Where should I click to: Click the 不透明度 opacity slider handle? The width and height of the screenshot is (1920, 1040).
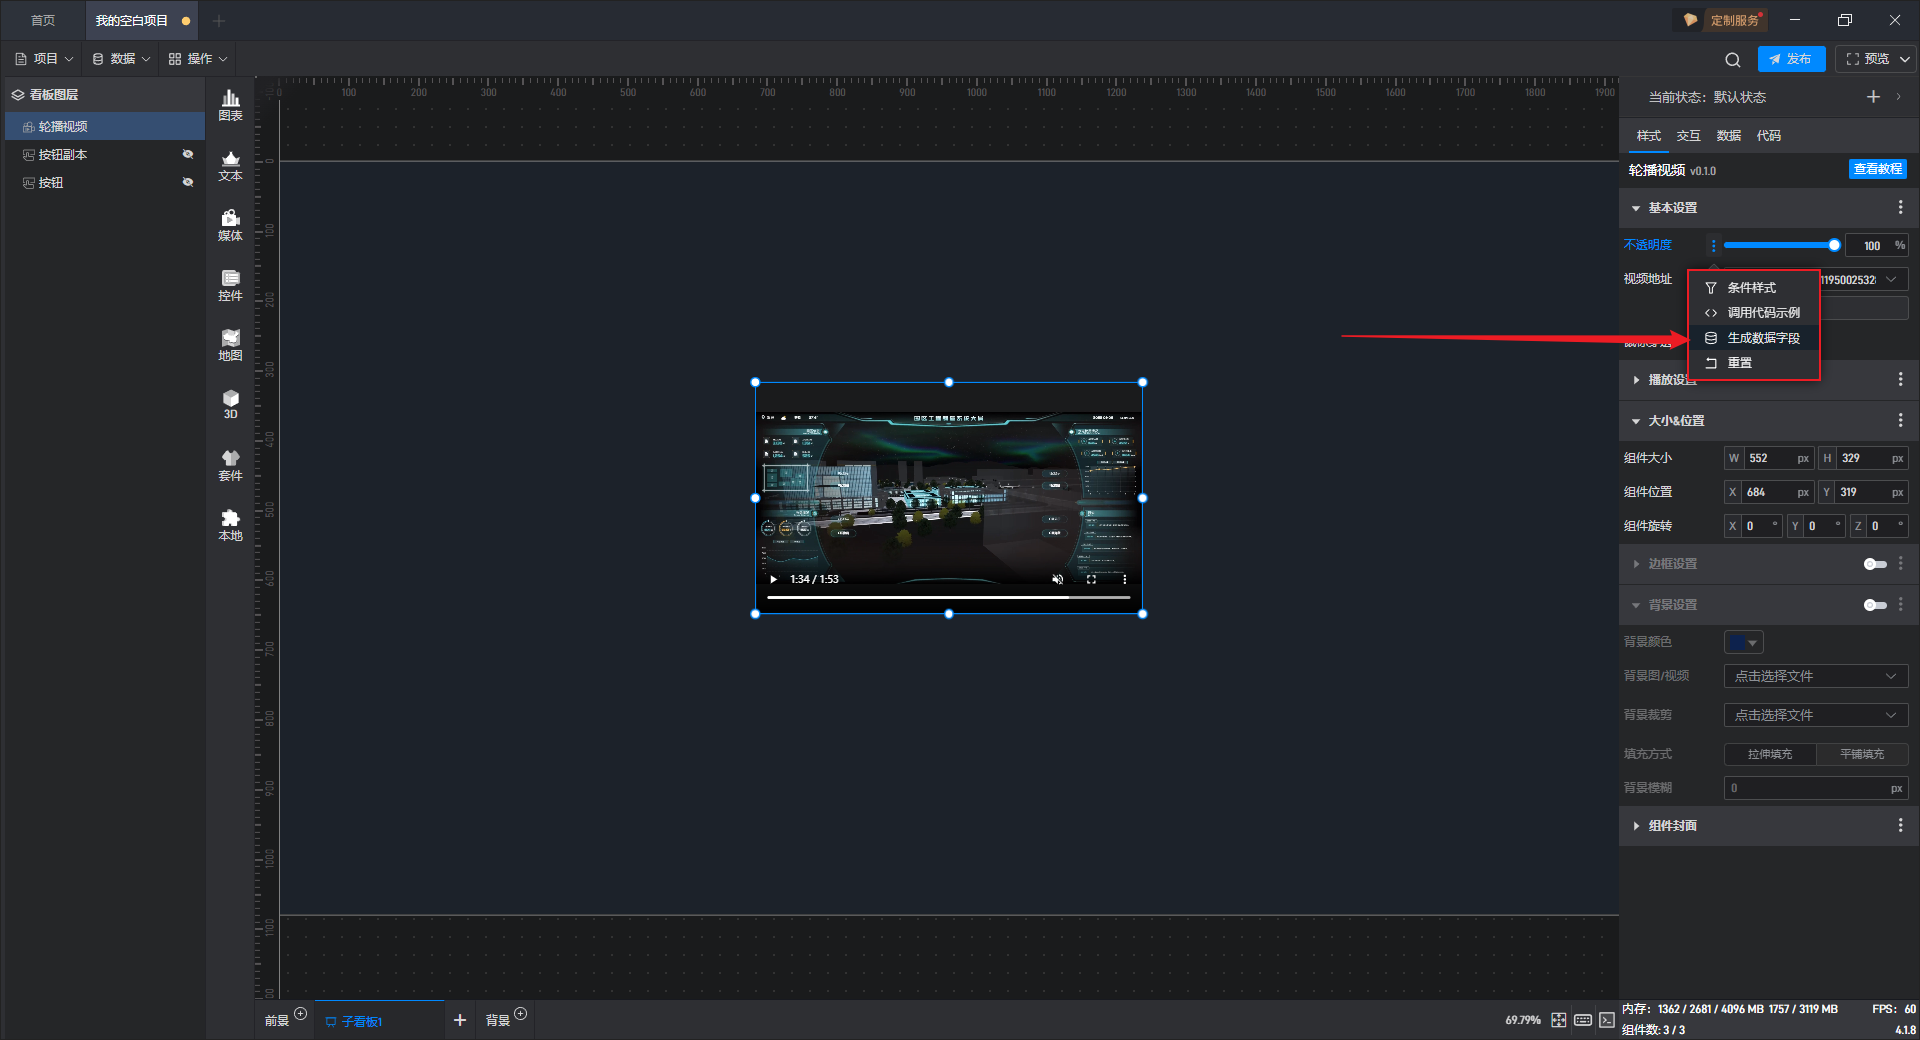click(1834, 245)
